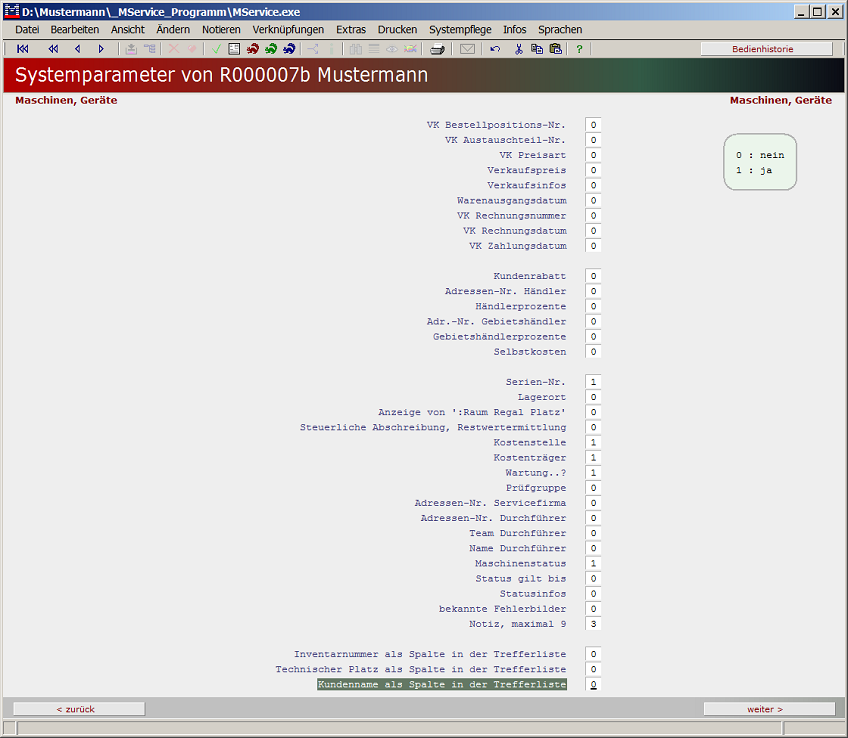Jump to the first record with the KKI icon
Image resolution: width=848 pixels, height=738 pixels.
[x=22, y=48]
